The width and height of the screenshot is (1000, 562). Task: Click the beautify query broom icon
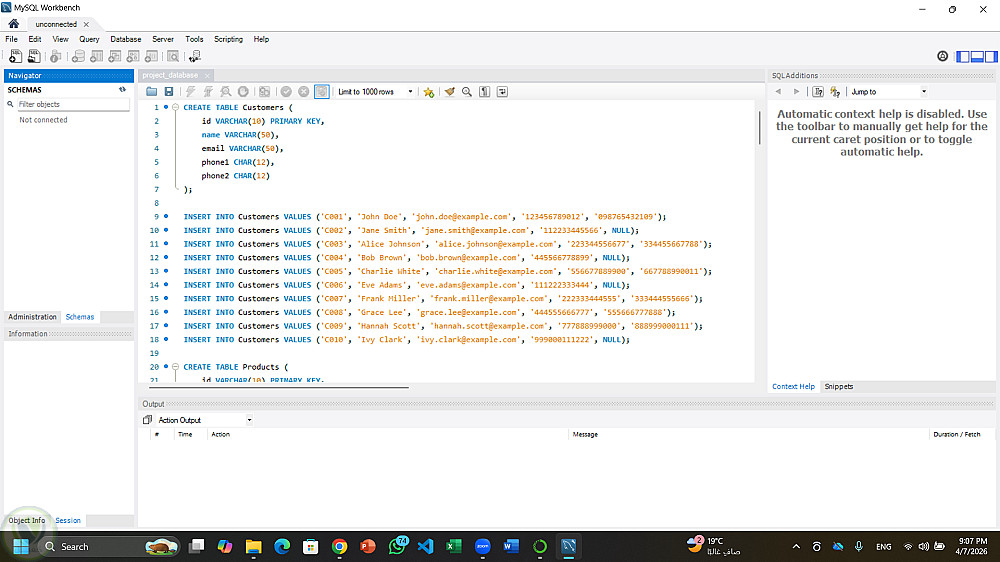click(x=449, y=91)
